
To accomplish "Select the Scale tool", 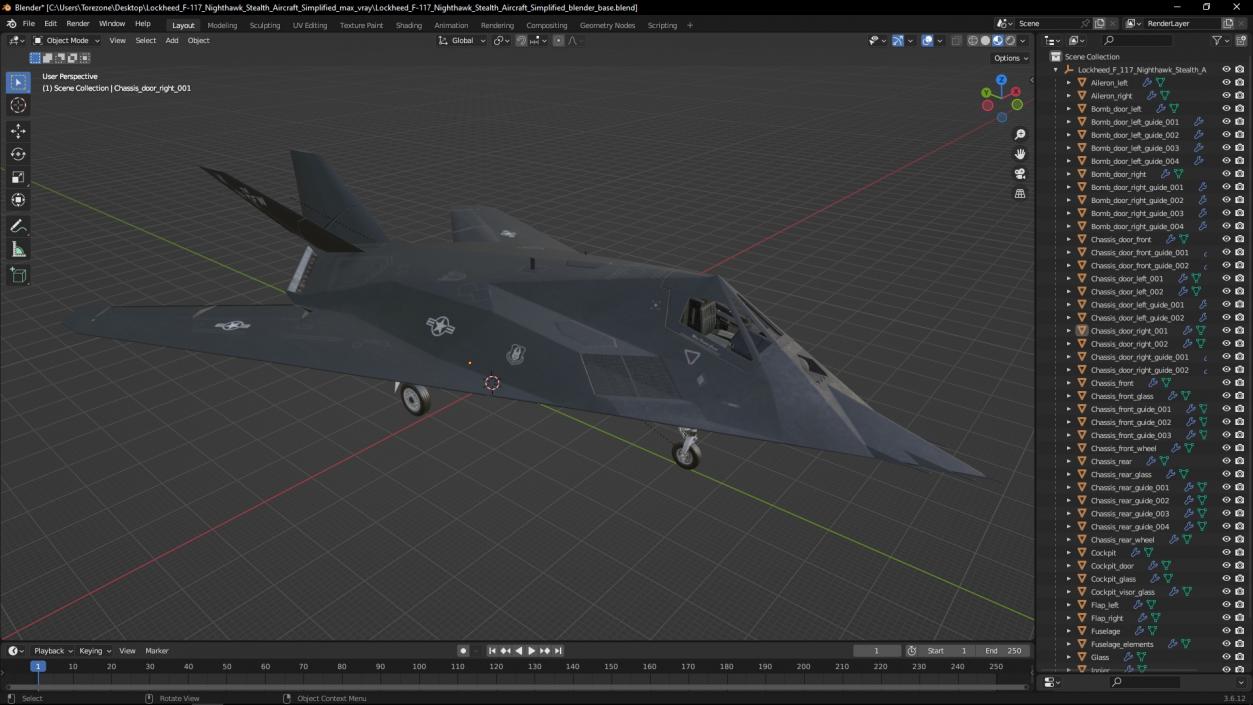I will pos(18,177).
